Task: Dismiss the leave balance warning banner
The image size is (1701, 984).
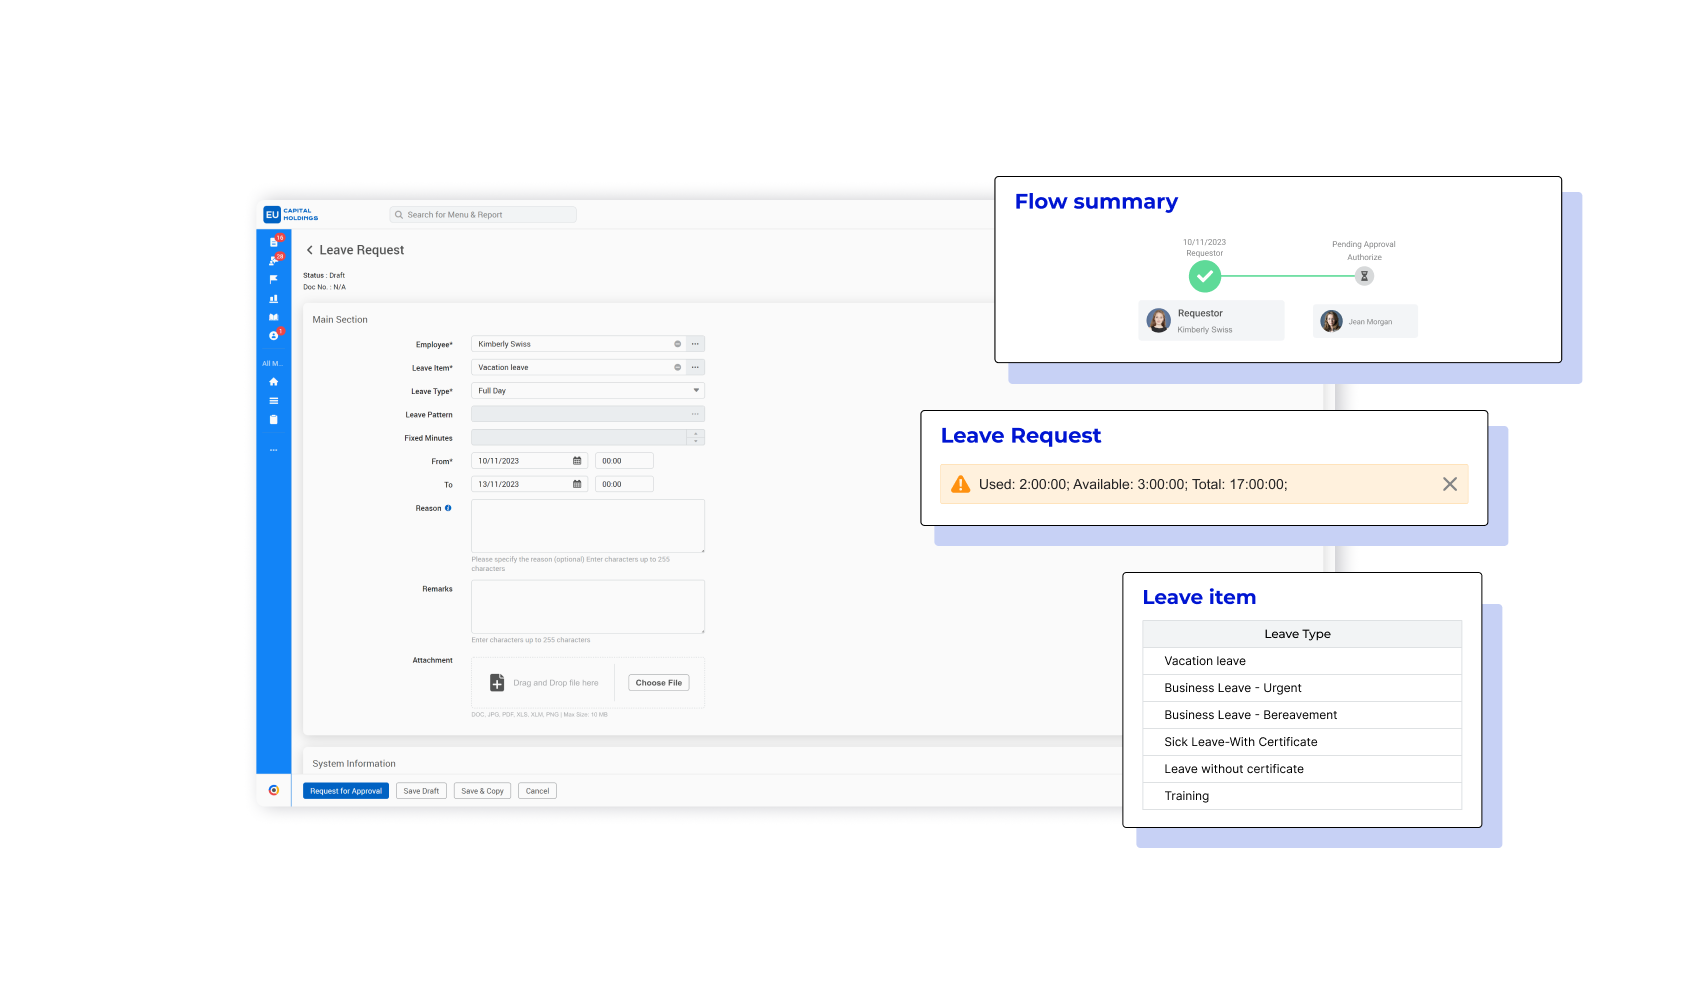Action: pyautogui.click(x=1449, y=484)
